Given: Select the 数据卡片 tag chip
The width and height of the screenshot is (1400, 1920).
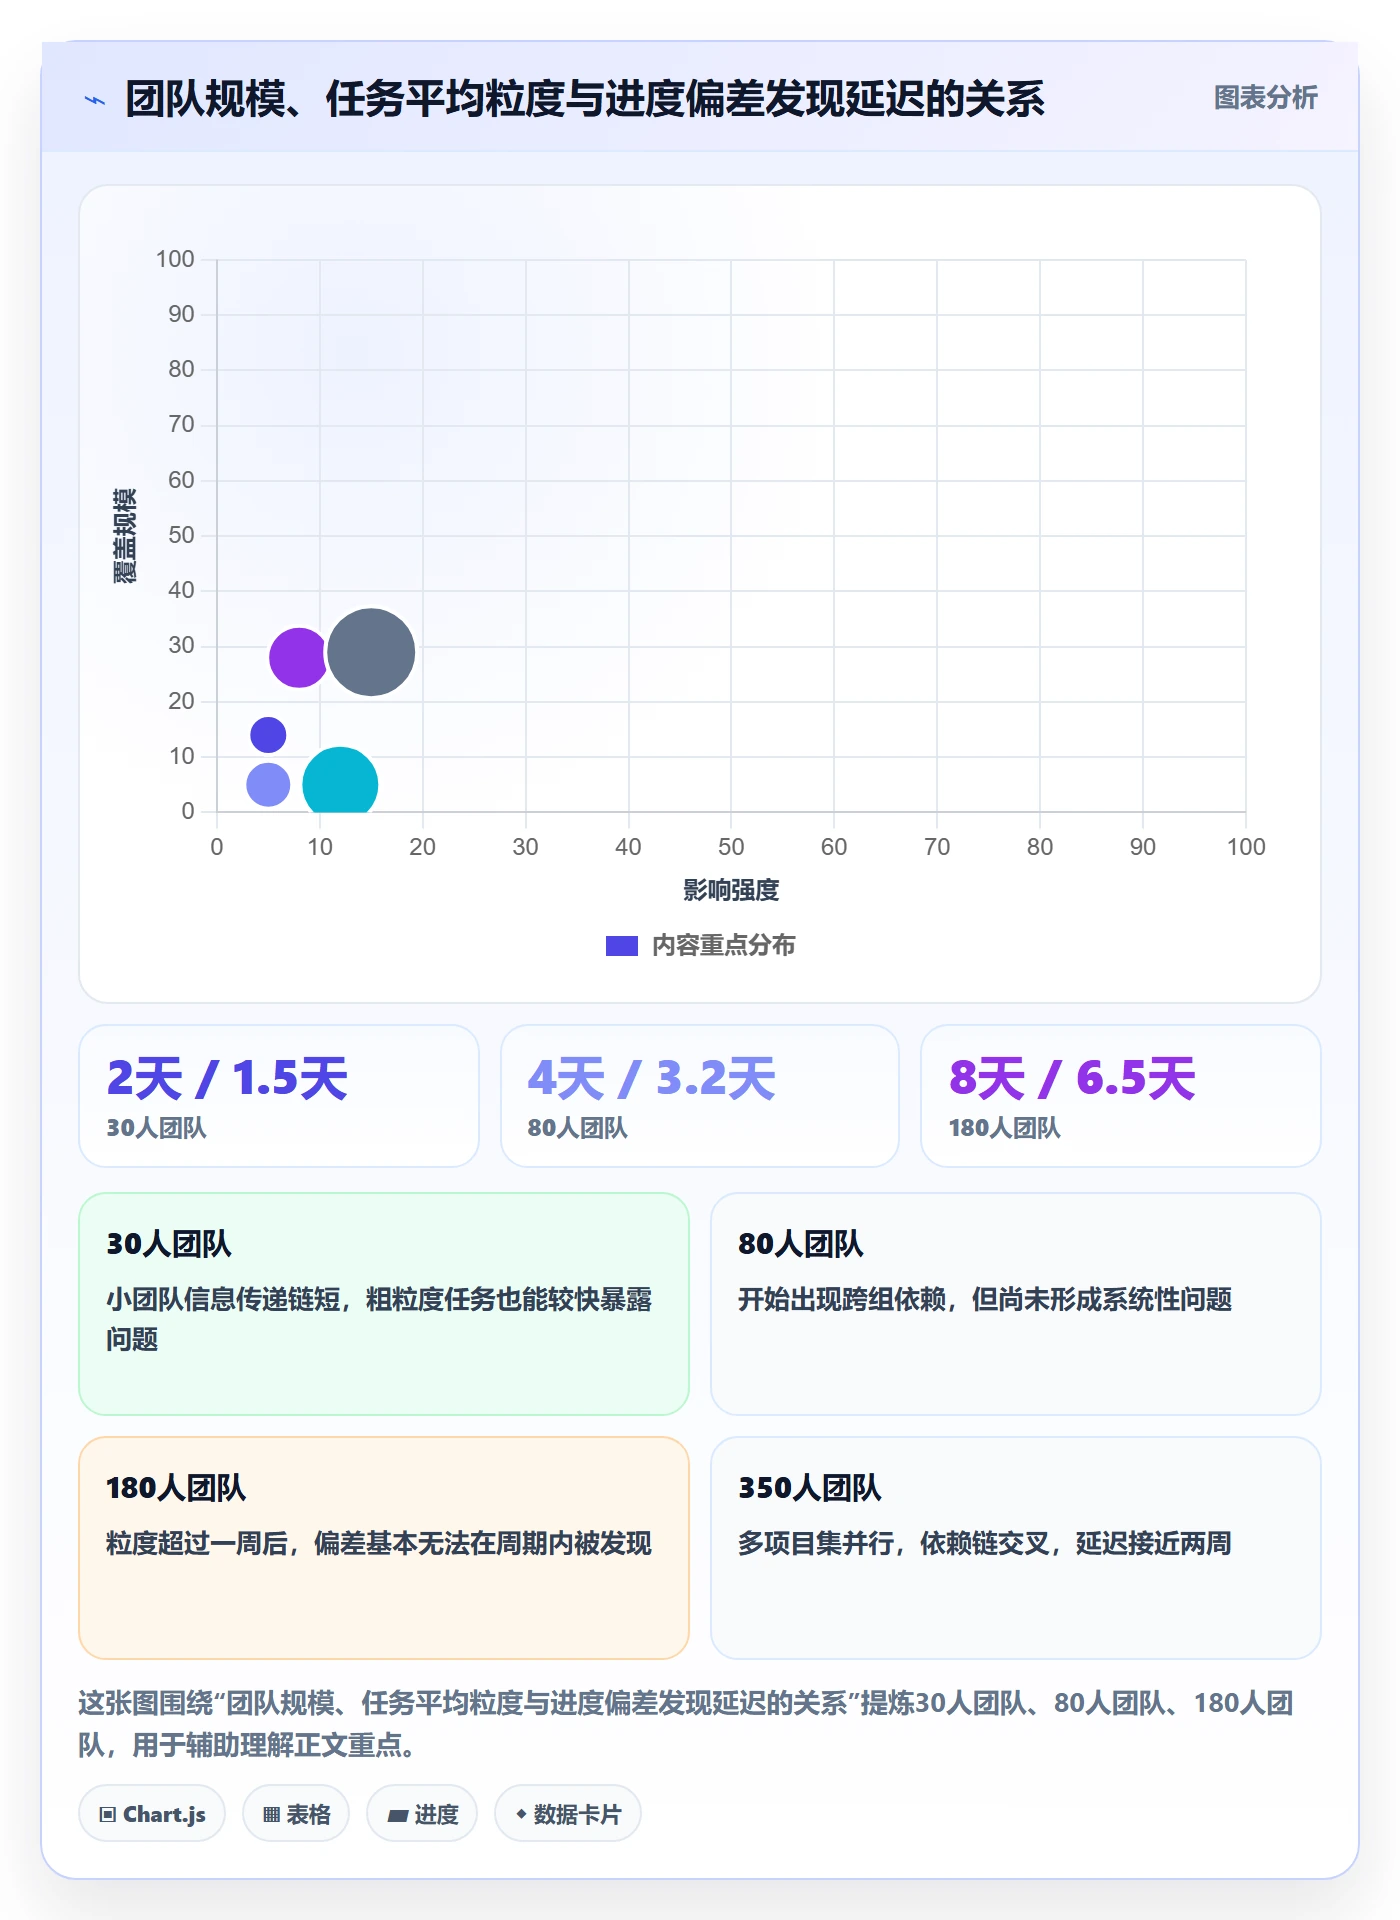Looking at the screenshot, I should 568,1814.
